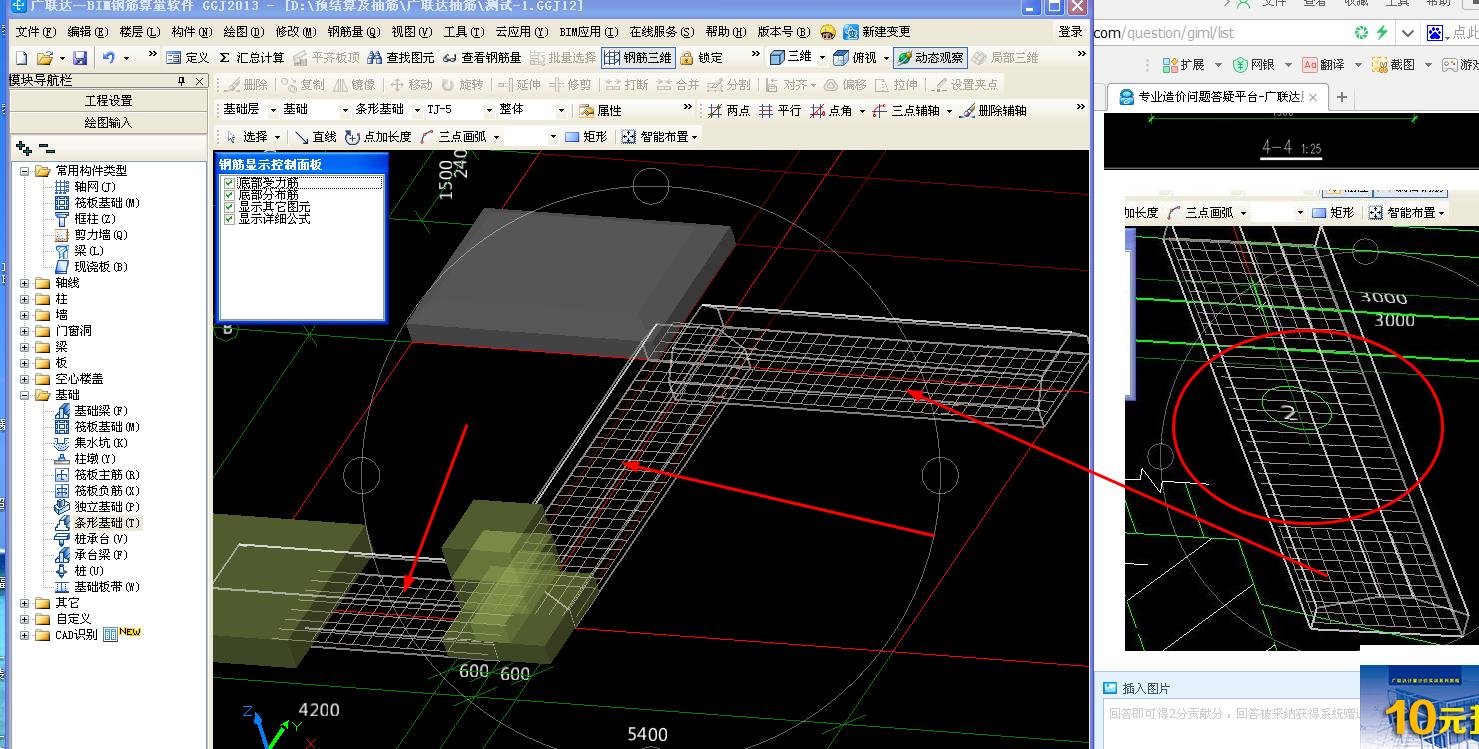Click 删除辅轴 delete auxiliary axis

(x=993, y=110)
